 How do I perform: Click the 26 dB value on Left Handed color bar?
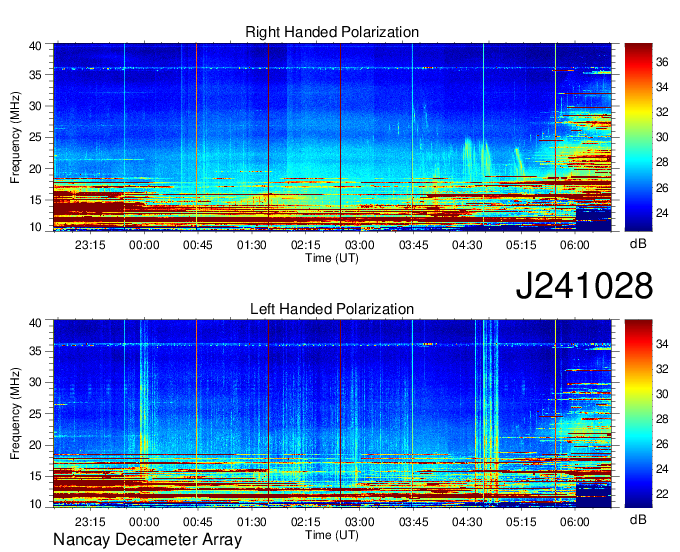(x=662, y=444)
